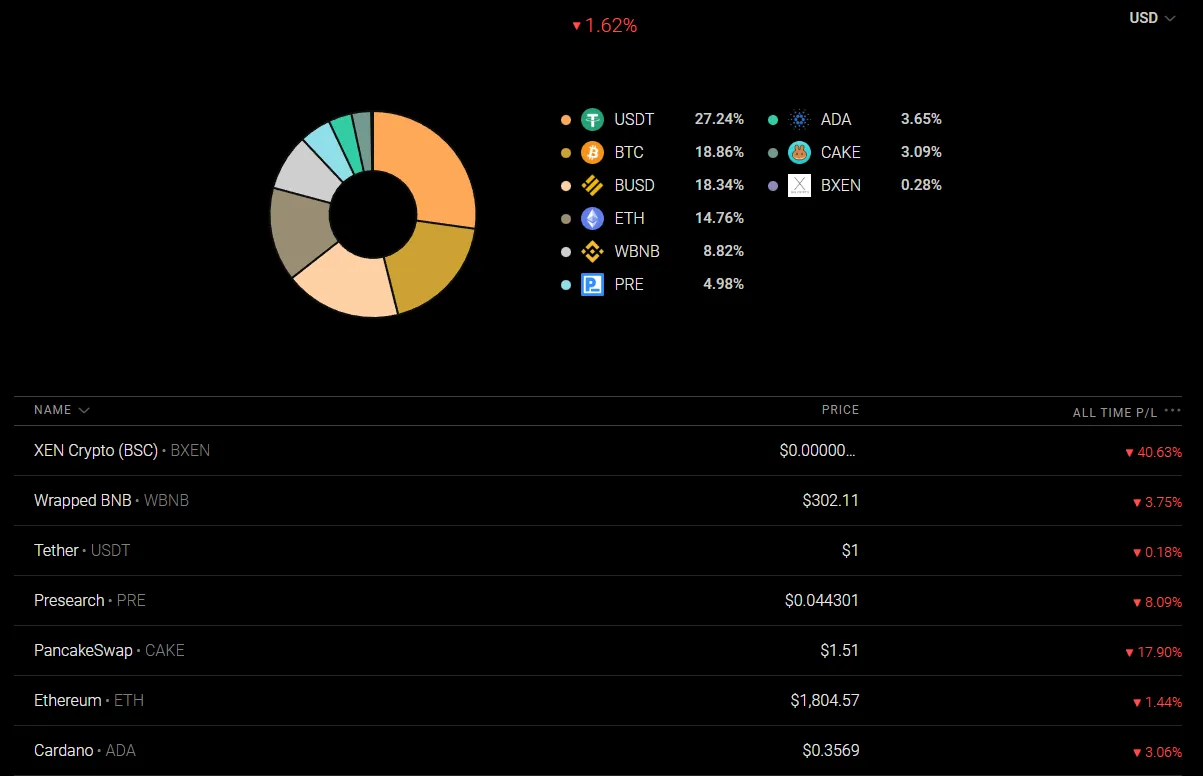Click the 40.63% loss for XEN Crypto
The height and width of the screenshot is (776, 1203).
tap(1153, 452)
